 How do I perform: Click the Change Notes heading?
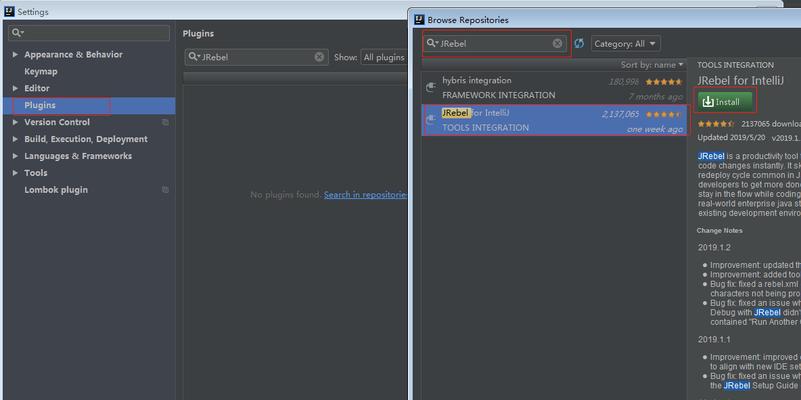(x=720, y=230)
